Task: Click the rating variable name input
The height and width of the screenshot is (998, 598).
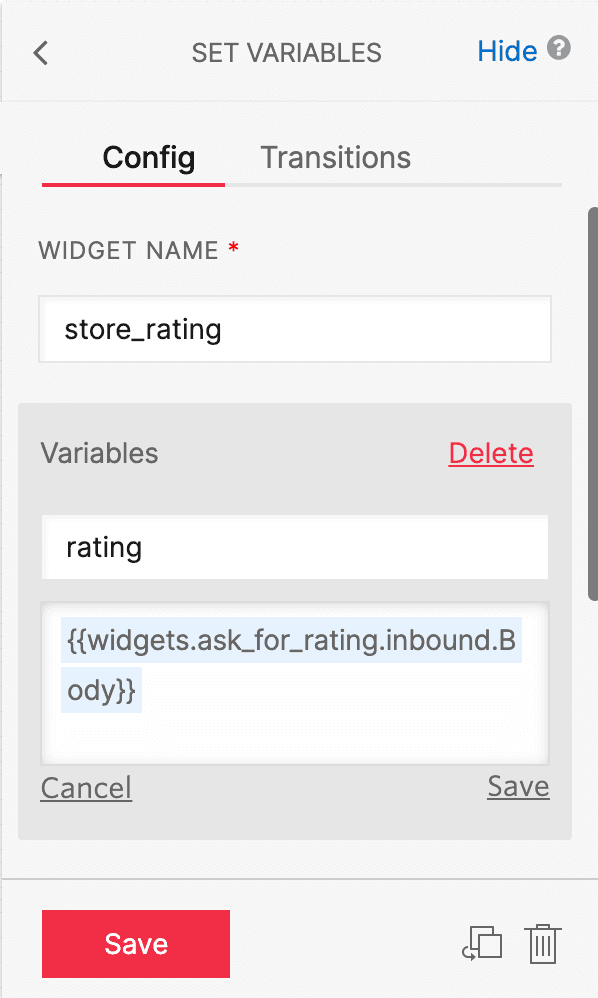Action: coord(295,547)
